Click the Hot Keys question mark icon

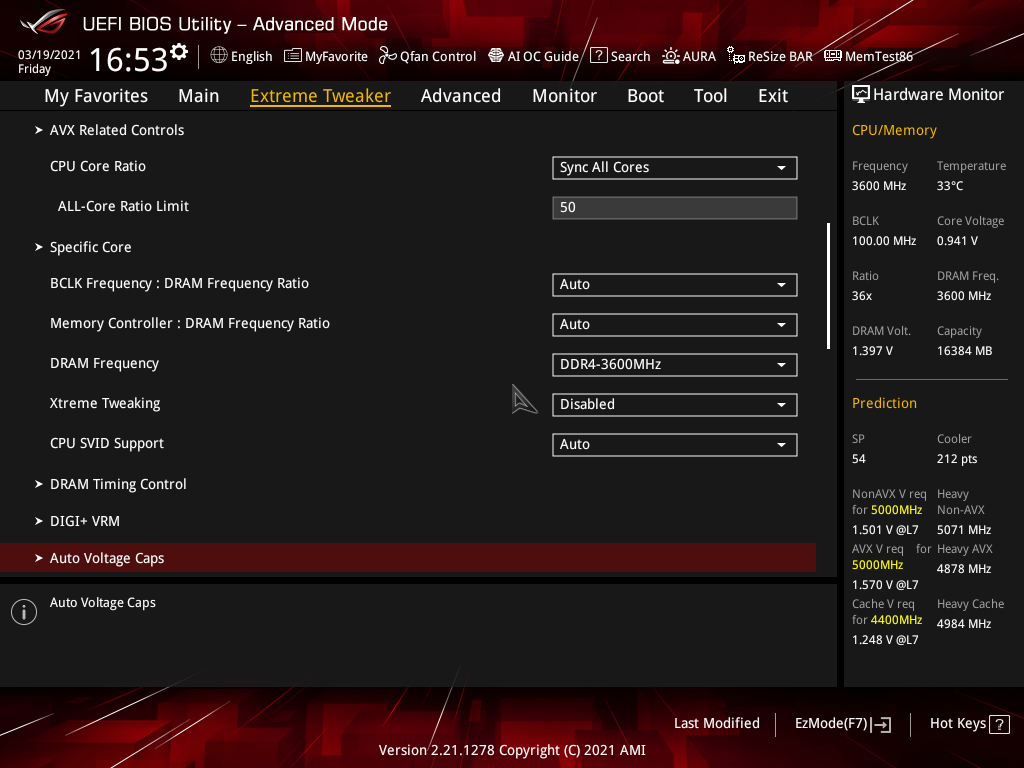(x=999, y=724)
